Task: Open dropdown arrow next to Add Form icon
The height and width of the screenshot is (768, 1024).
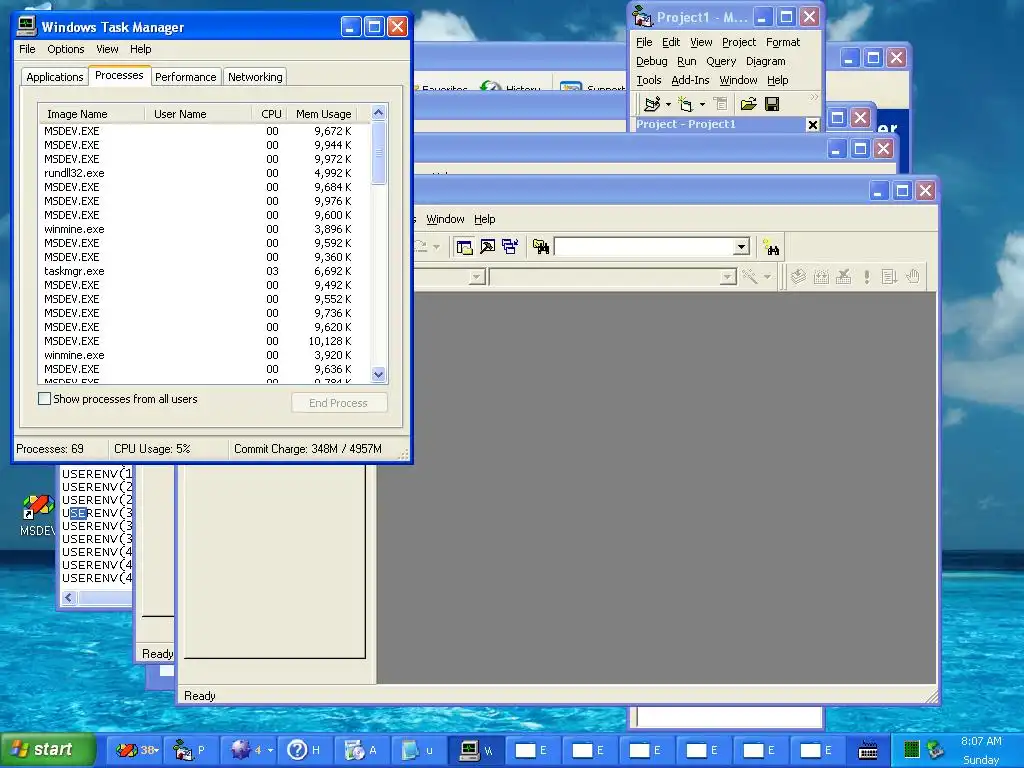Action: pos(702,104)
